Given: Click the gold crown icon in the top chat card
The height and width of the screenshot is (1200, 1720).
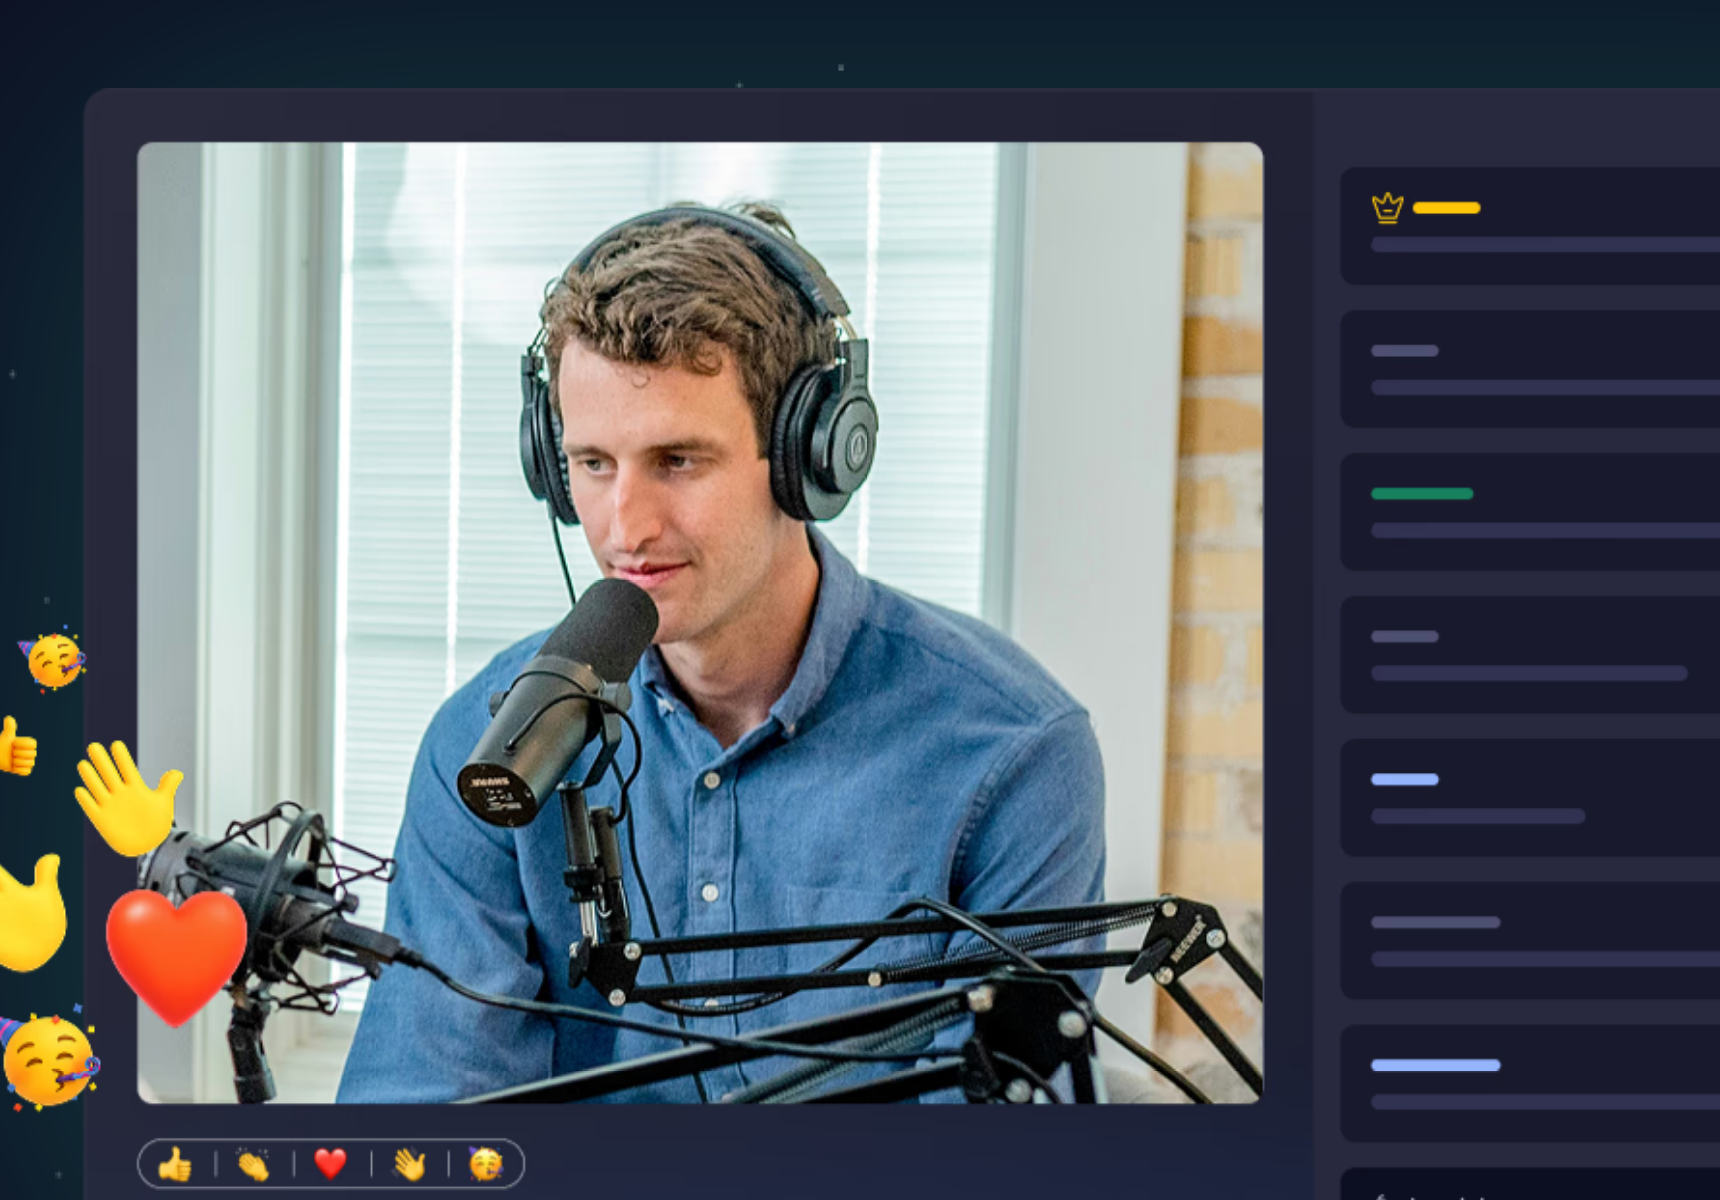Looking at the screenshot, I should (x=1387, y=207).
